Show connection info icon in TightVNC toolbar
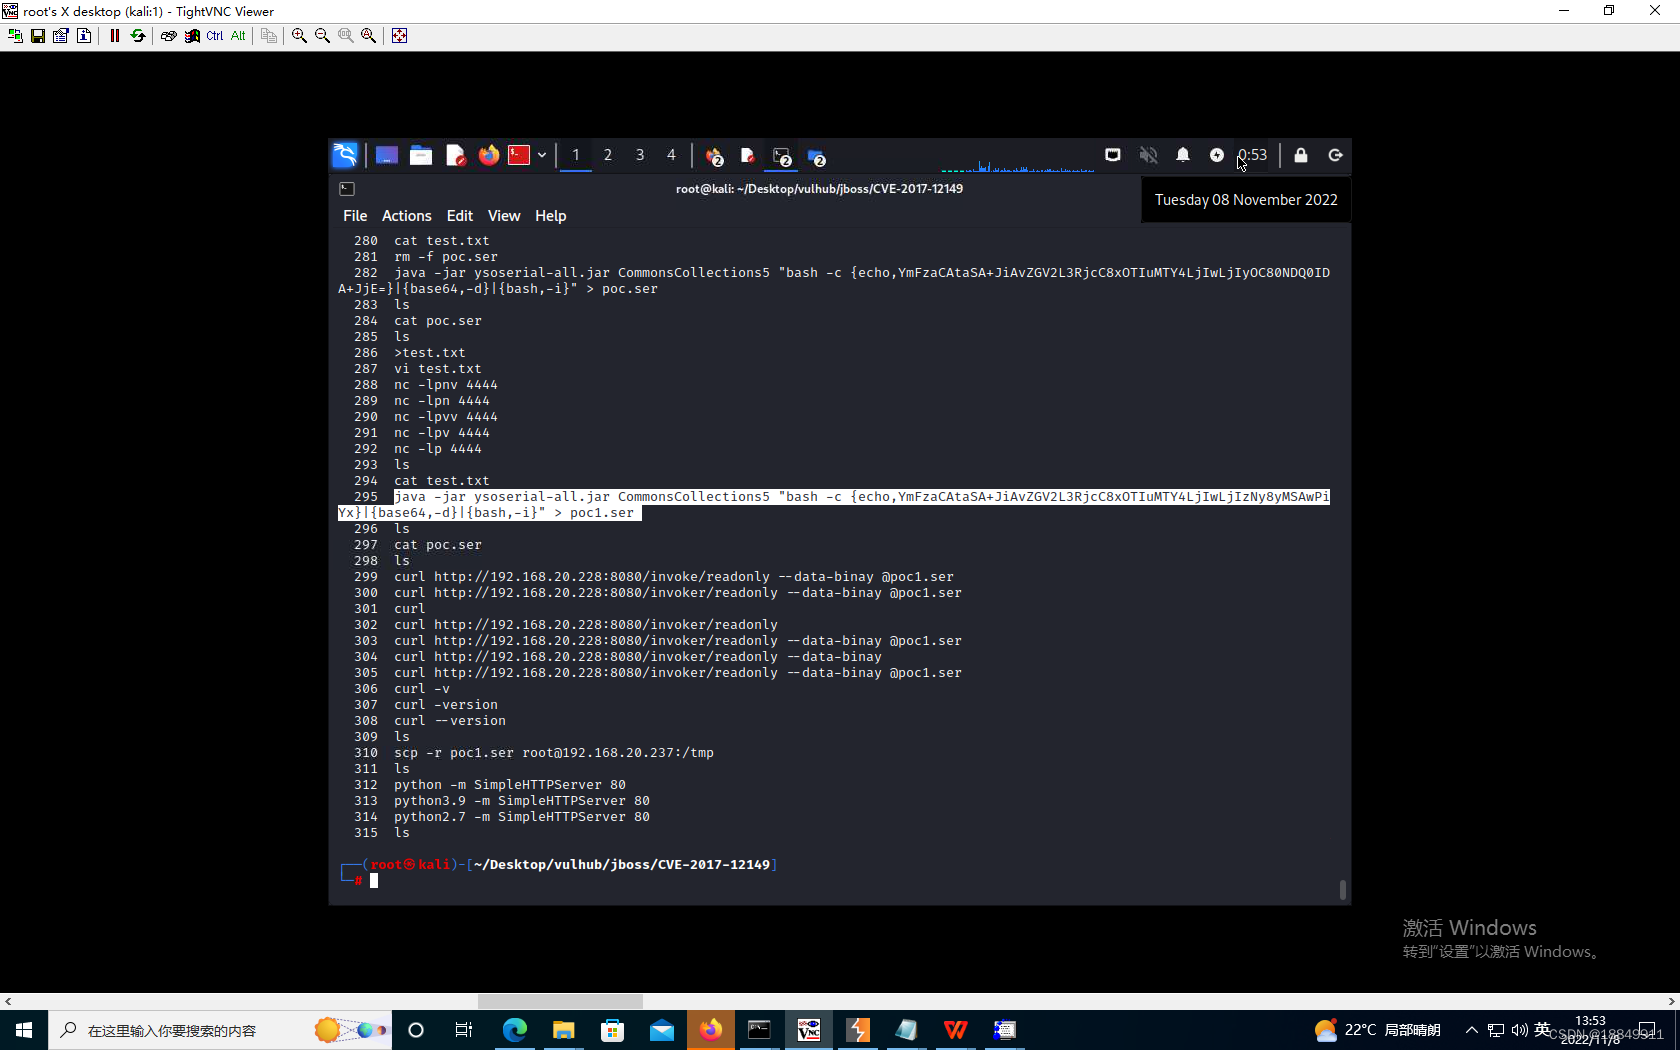This screenshot has height=1050, width=1680. tap(84, 36)
